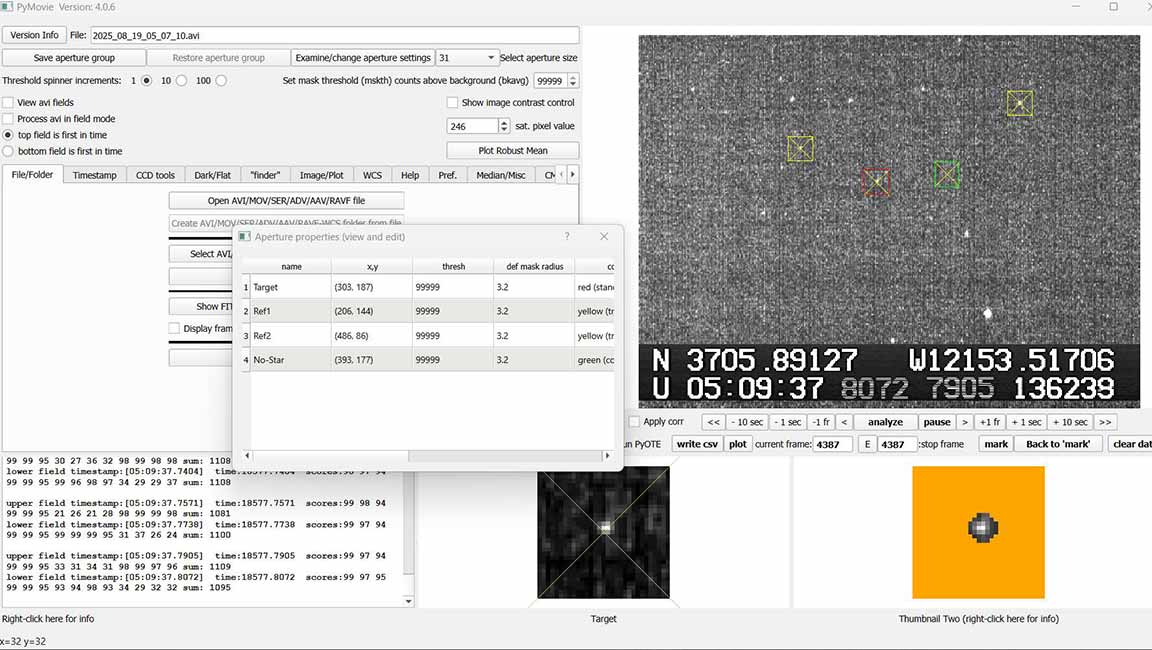Viewport: 1152px width, 650px height.
Task: Jump to first frame with << button
Action: pos(713,422)
